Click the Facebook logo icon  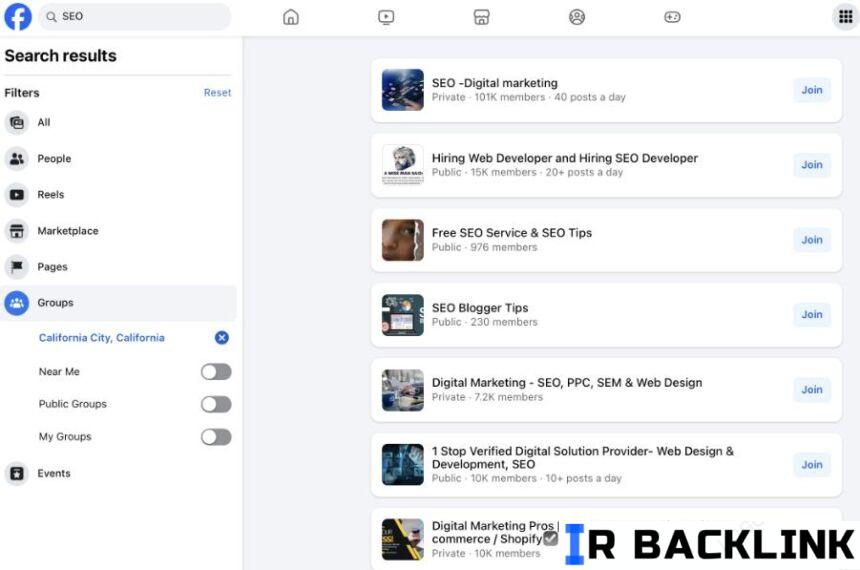point(18,17)
